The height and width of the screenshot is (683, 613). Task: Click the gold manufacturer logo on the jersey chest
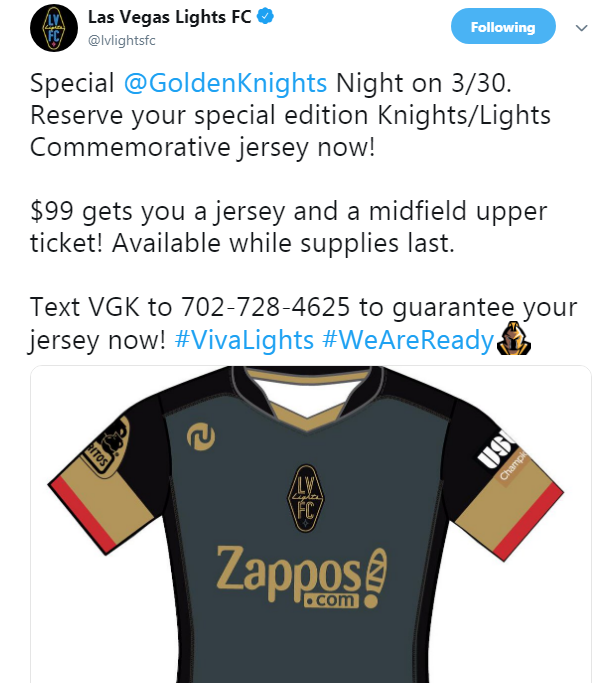(x=201, y=437)
